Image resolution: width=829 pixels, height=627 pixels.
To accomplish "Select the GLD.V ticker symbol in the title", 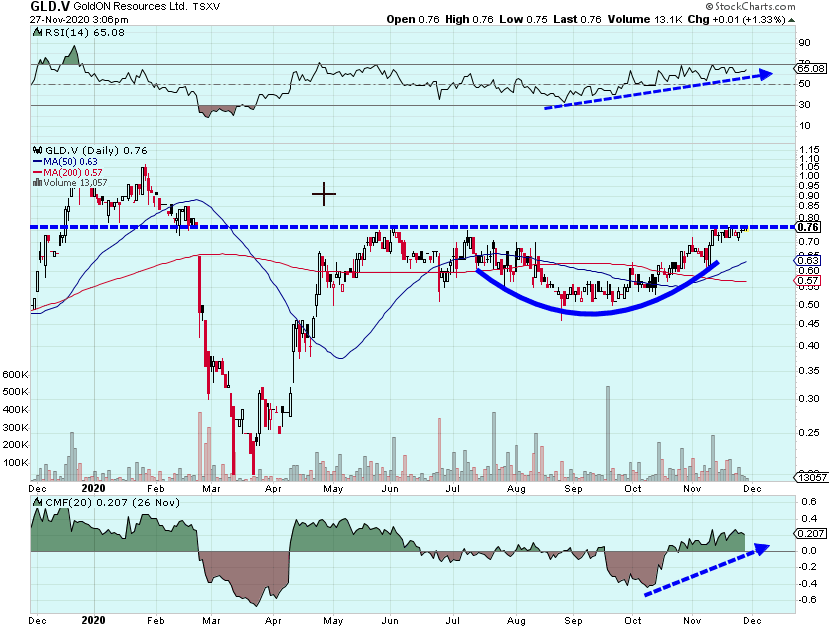I will [49, 6].
